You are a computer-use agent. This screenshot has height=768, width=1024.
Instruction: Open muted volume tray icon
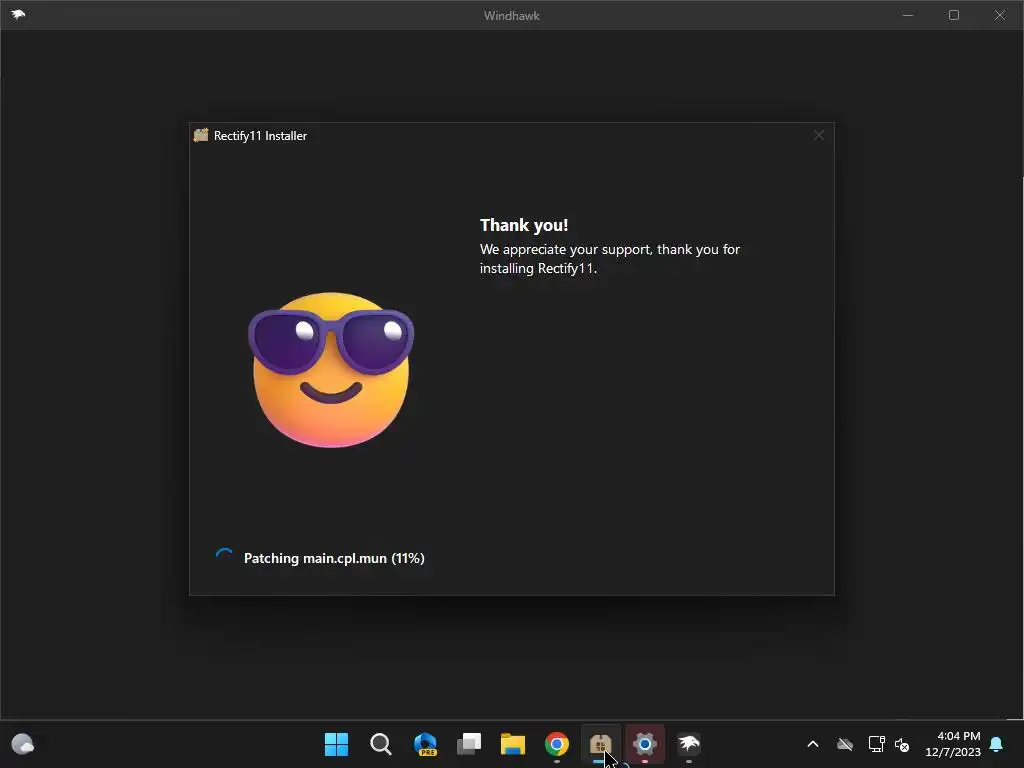[x=902, y=744]
